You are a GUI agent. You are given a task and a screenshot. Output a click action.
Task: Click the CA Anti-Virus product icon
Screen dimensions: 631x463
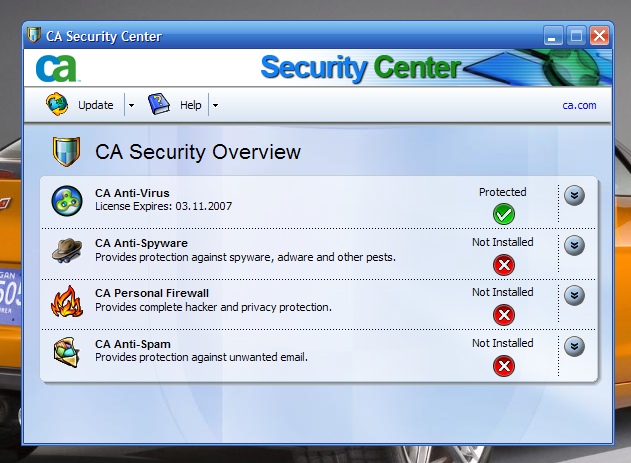click(67, 200)
